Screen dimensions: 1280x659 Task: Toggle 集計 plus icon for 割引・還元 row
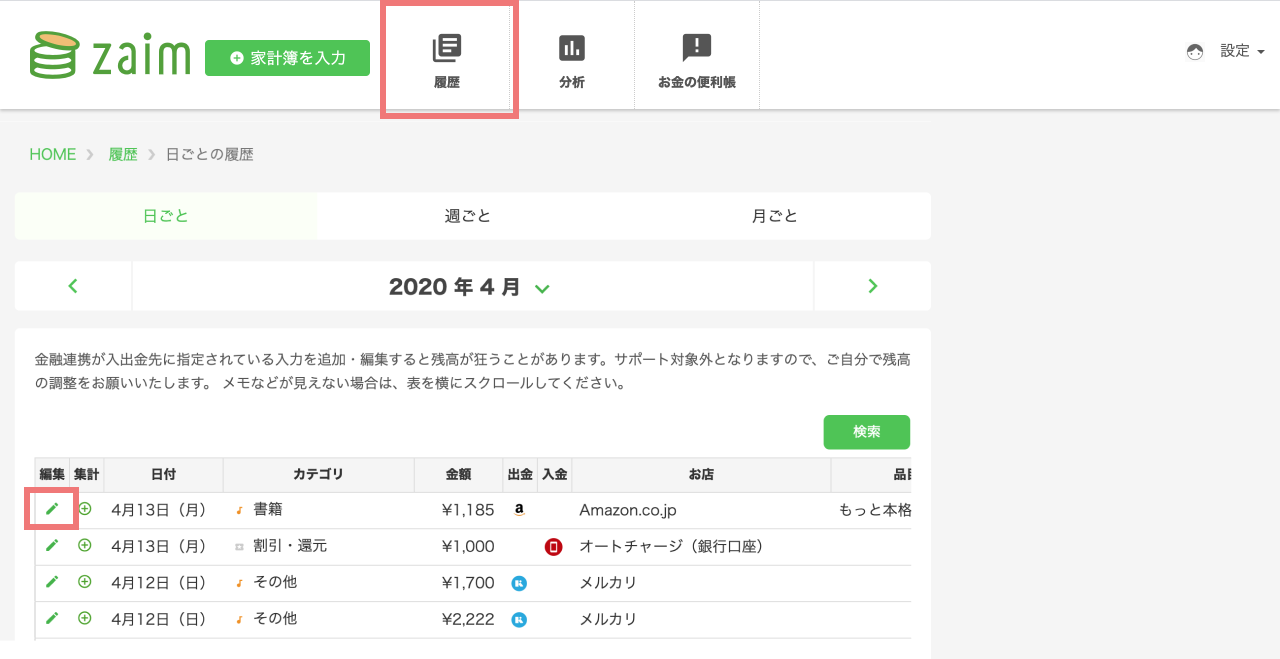point(85,546)
